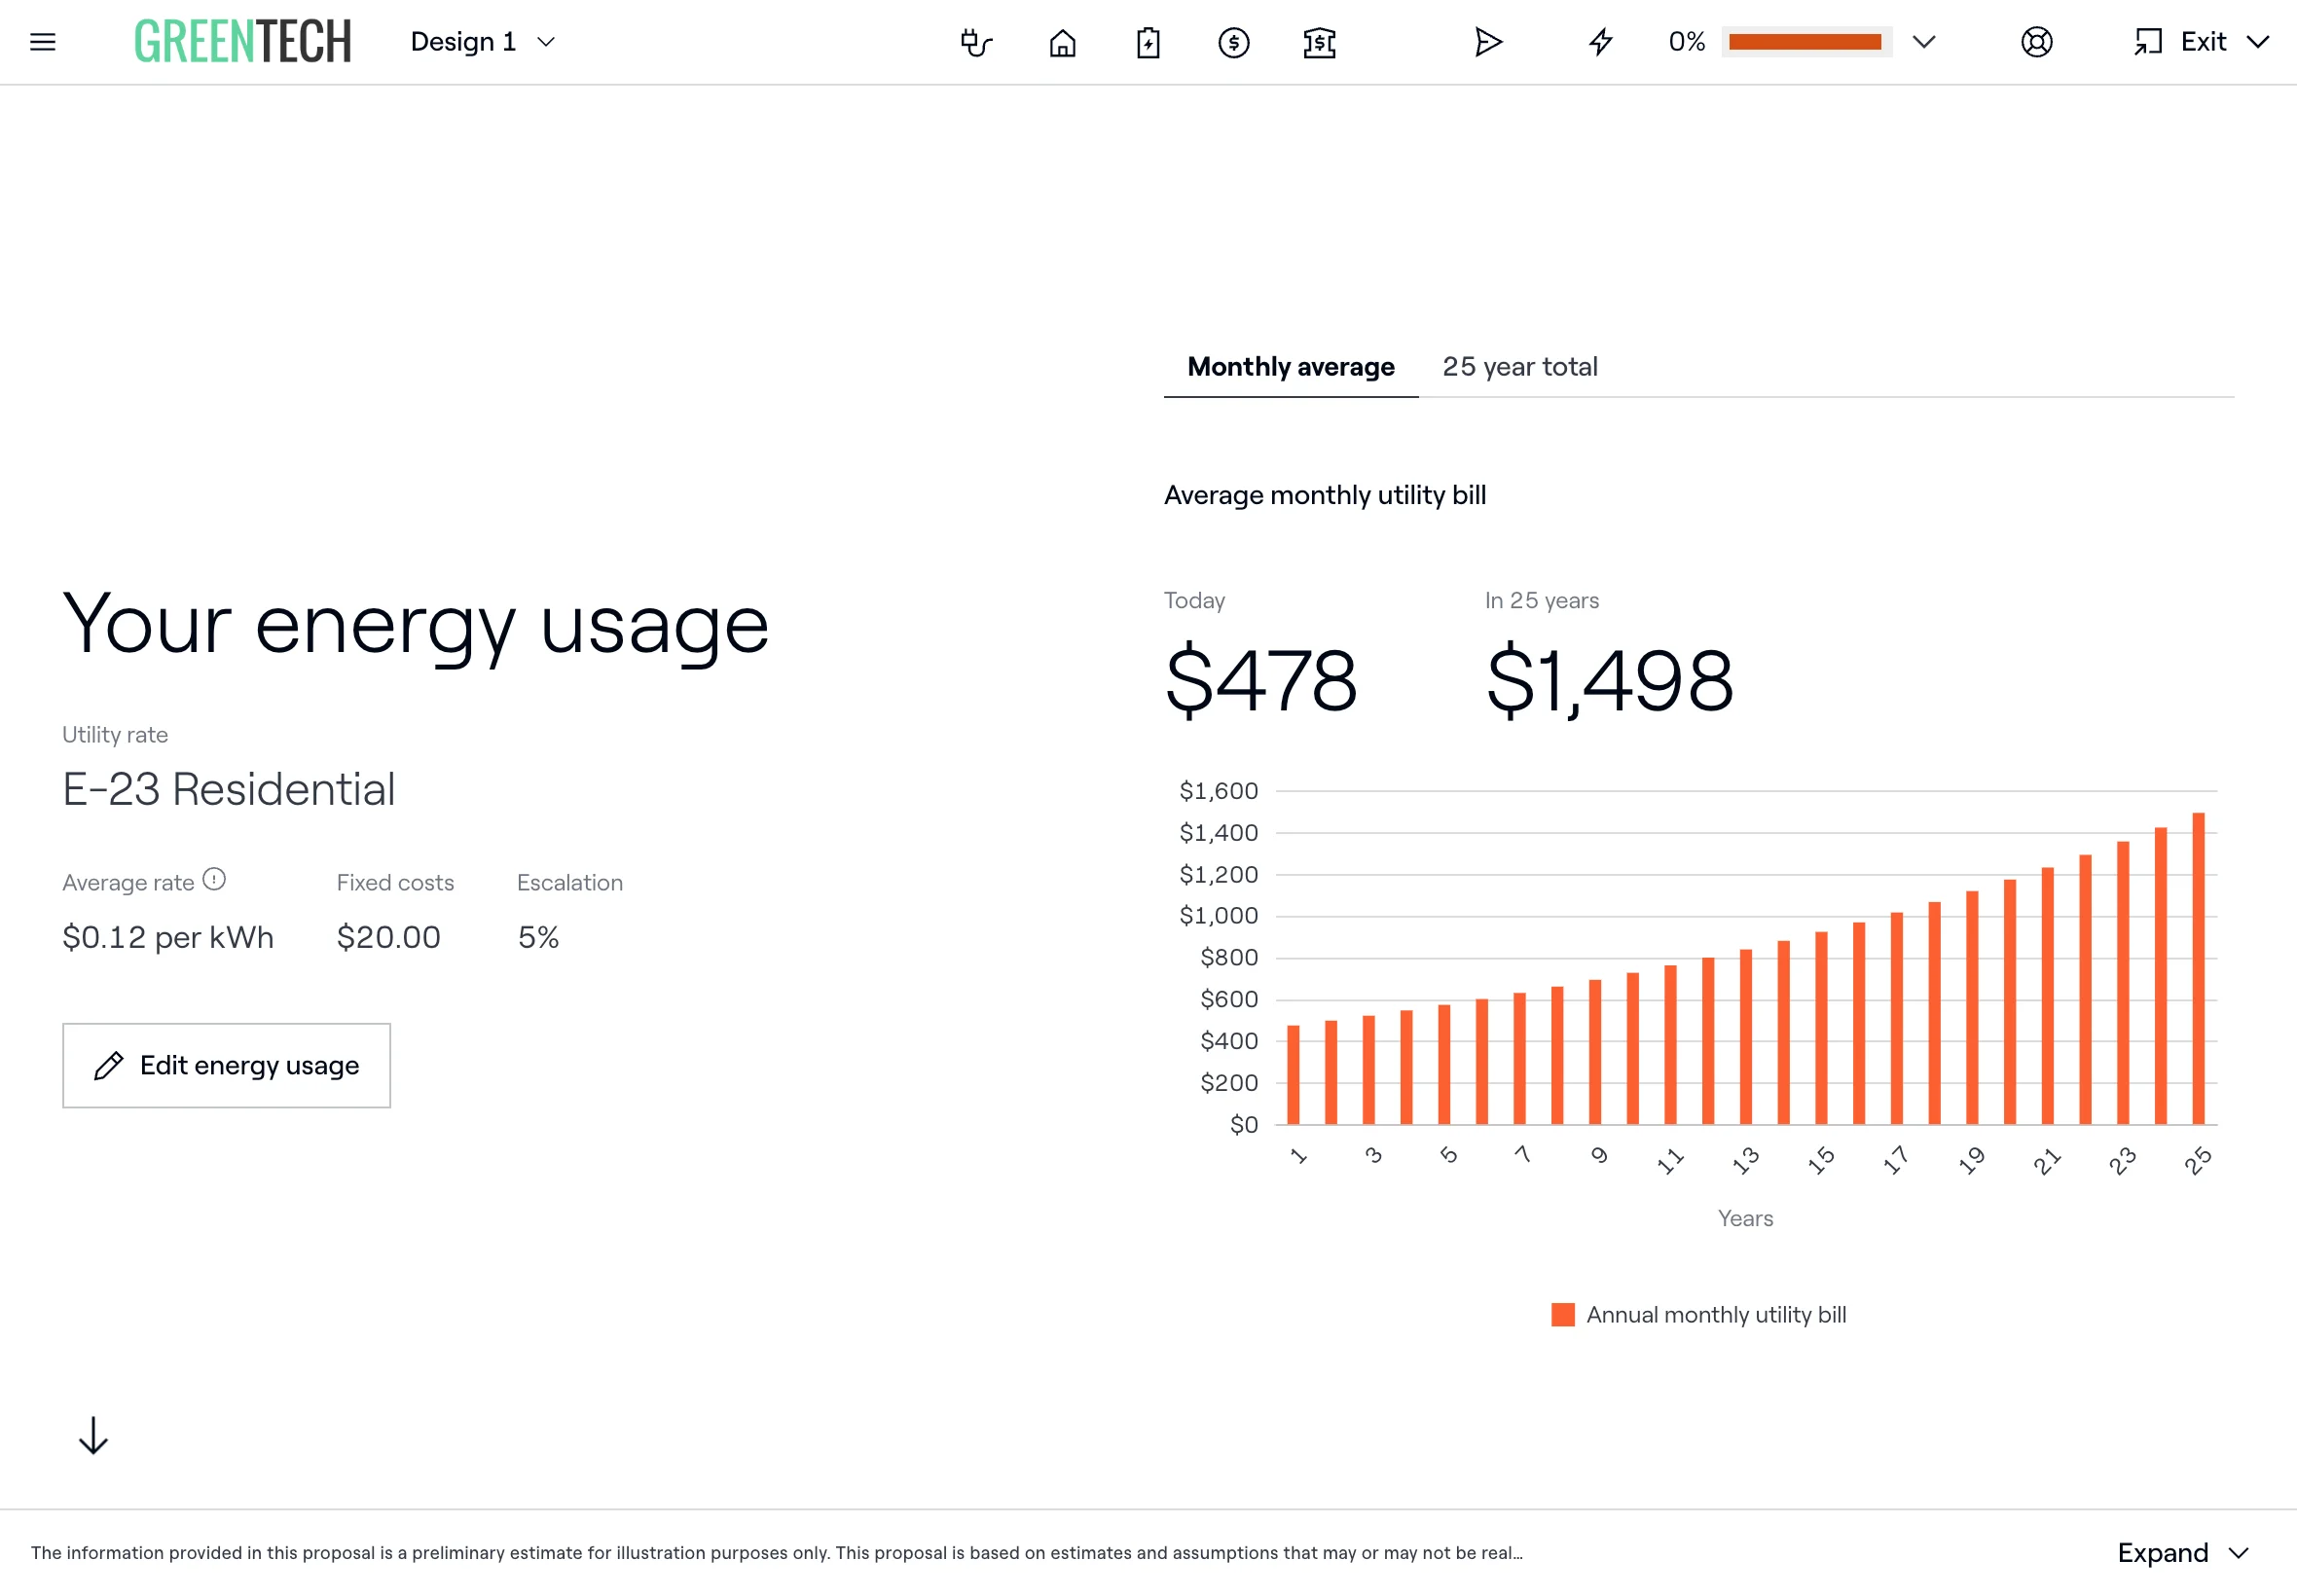The image size is (2297, 1596).
Task: Expand the disclaimer text
Action: tap(2183, 1552)
